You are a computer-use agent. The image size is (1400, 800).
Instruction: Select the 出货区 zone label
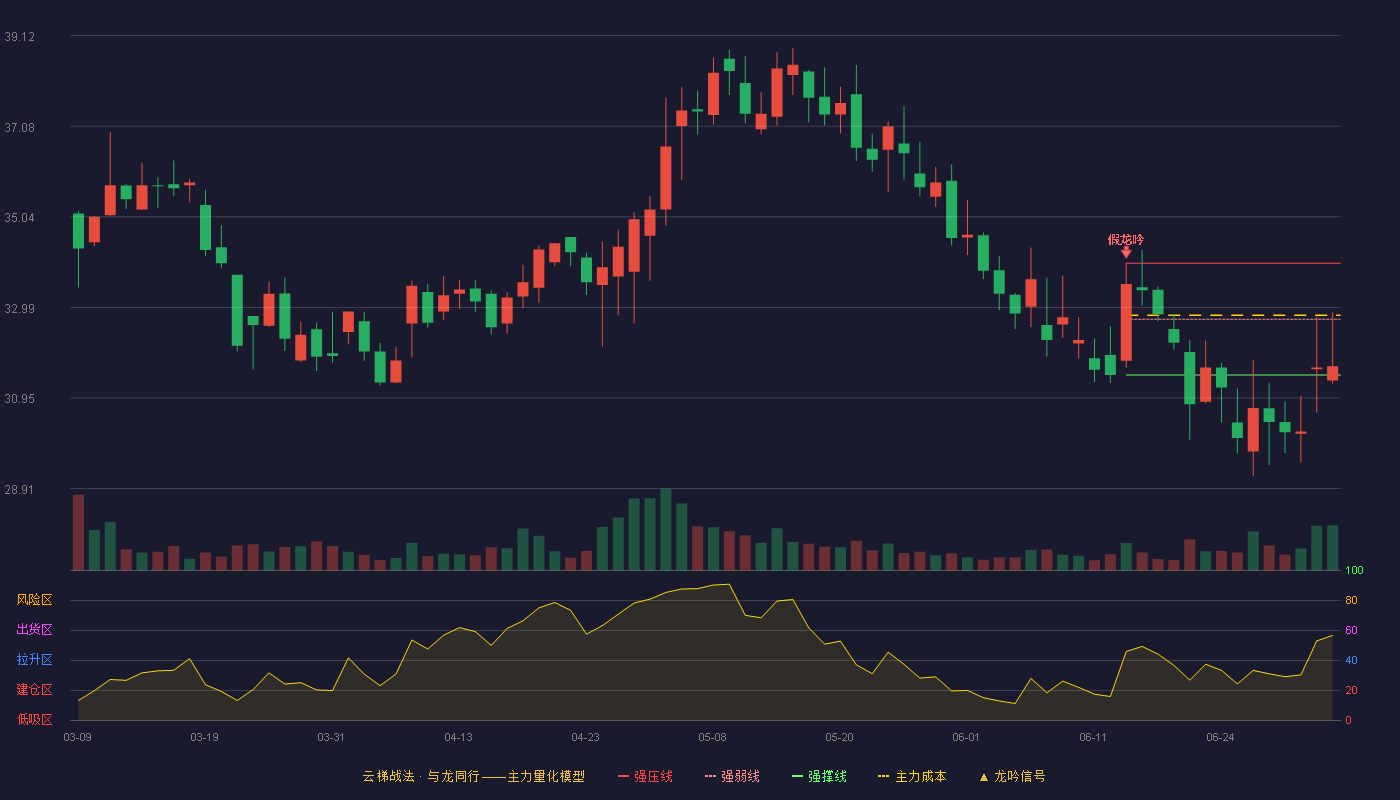click(x=34, y=630)
